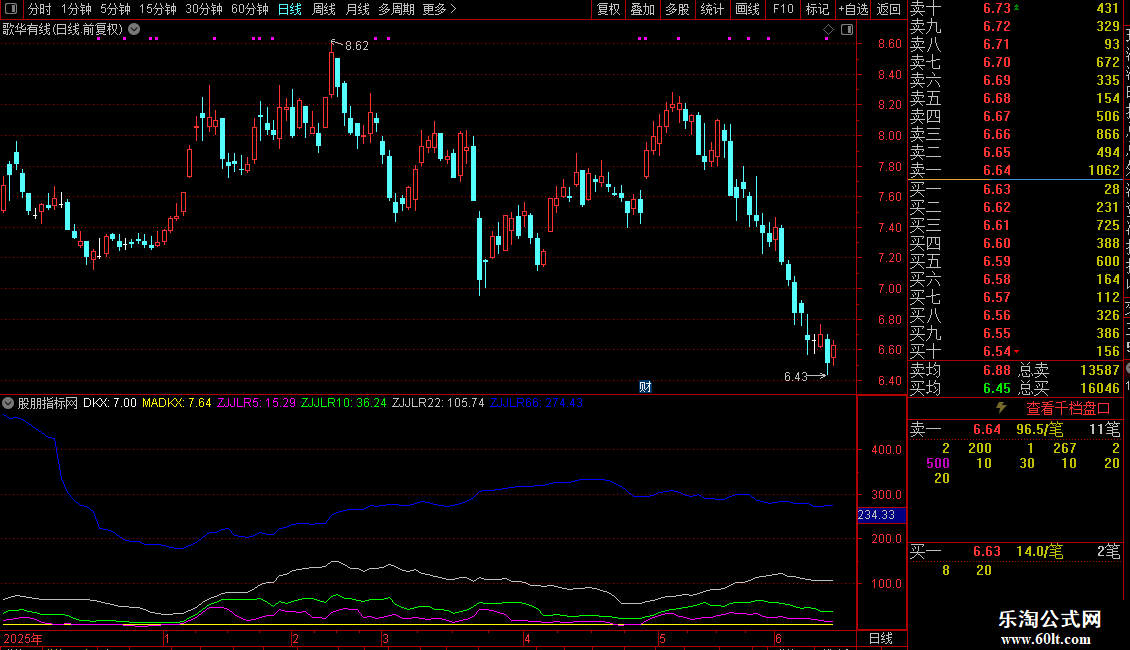Image resolution: width=1130 pixels, height=650 pixels.
Task: Click the 卖均 6.88 average row
Action: 961,370
